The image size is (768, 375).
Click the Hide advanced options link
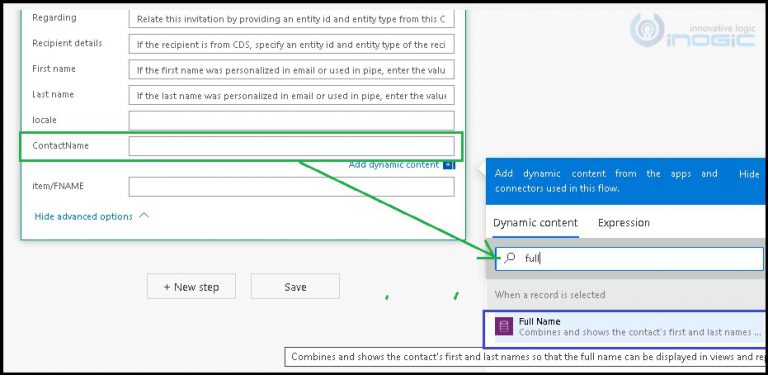[83, 216]
